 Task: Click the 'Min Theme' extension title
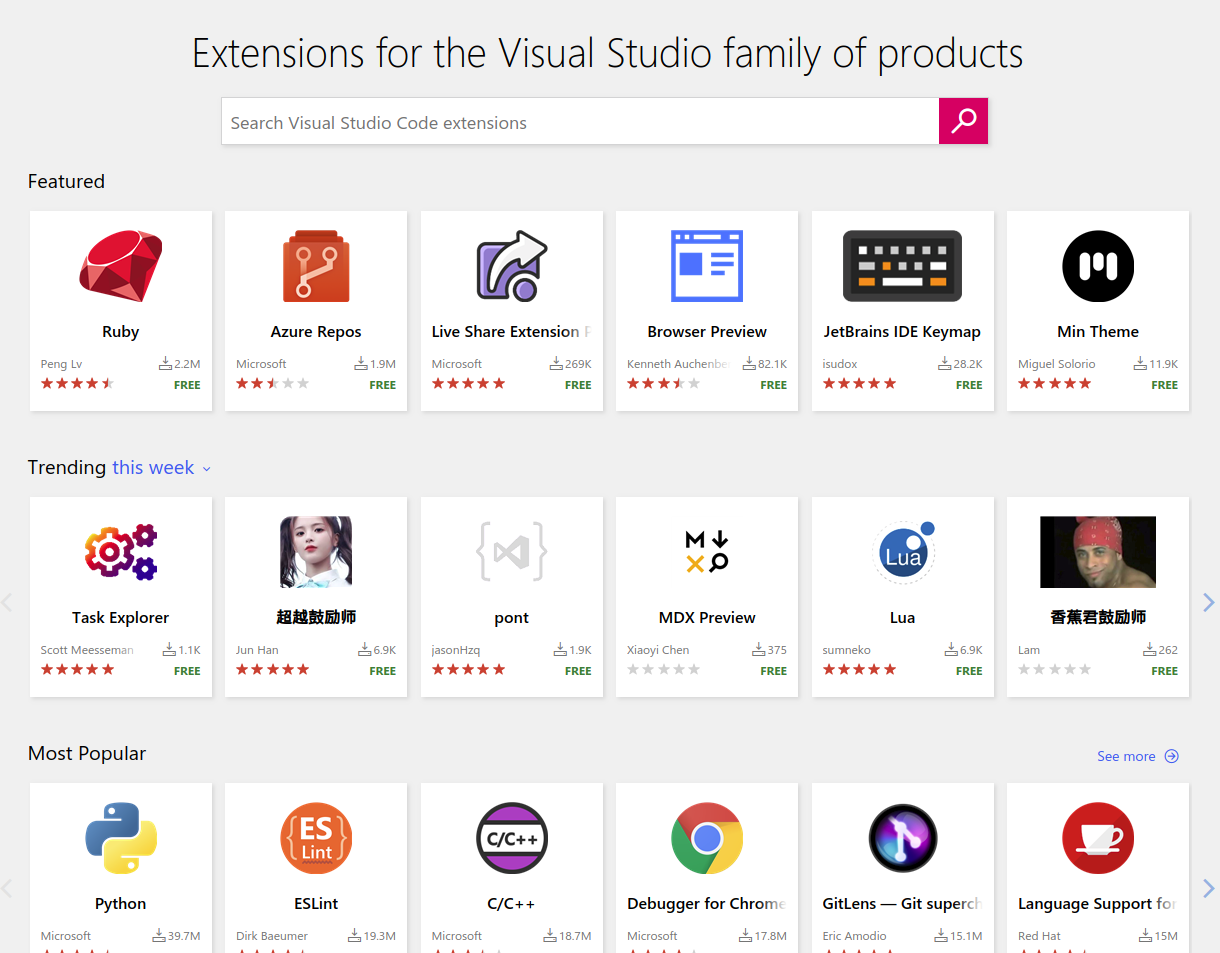1098,332
